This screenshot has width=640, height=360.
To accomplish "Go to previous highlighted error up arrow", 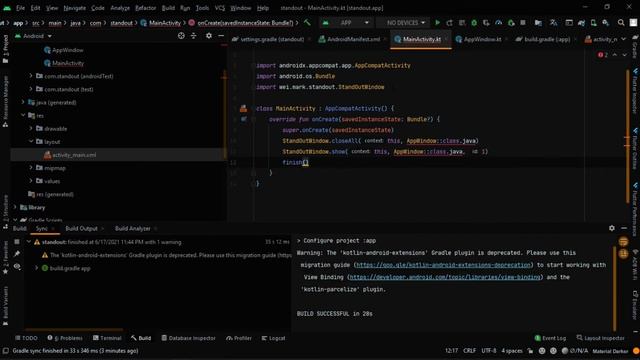I will coord(615,55).
